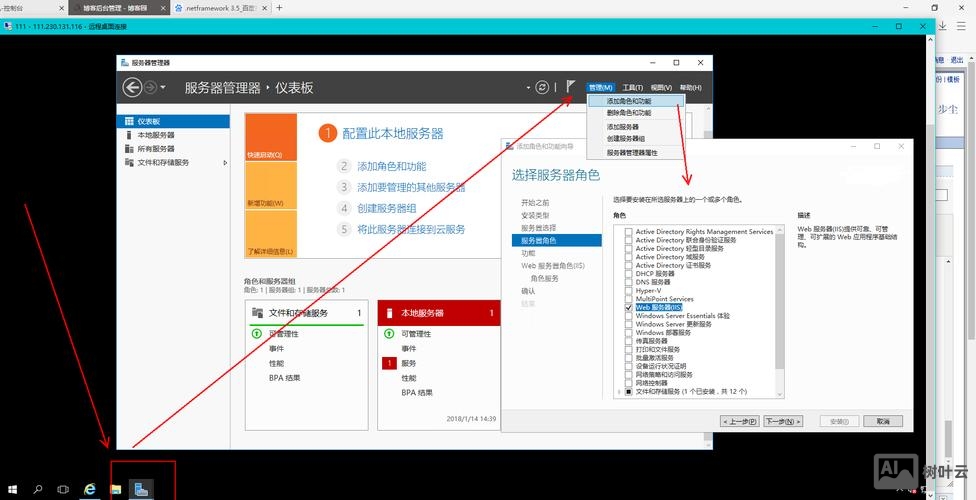Go to wizard step 确认
Screen dimensions: 976x500
[x=528, y=291]
